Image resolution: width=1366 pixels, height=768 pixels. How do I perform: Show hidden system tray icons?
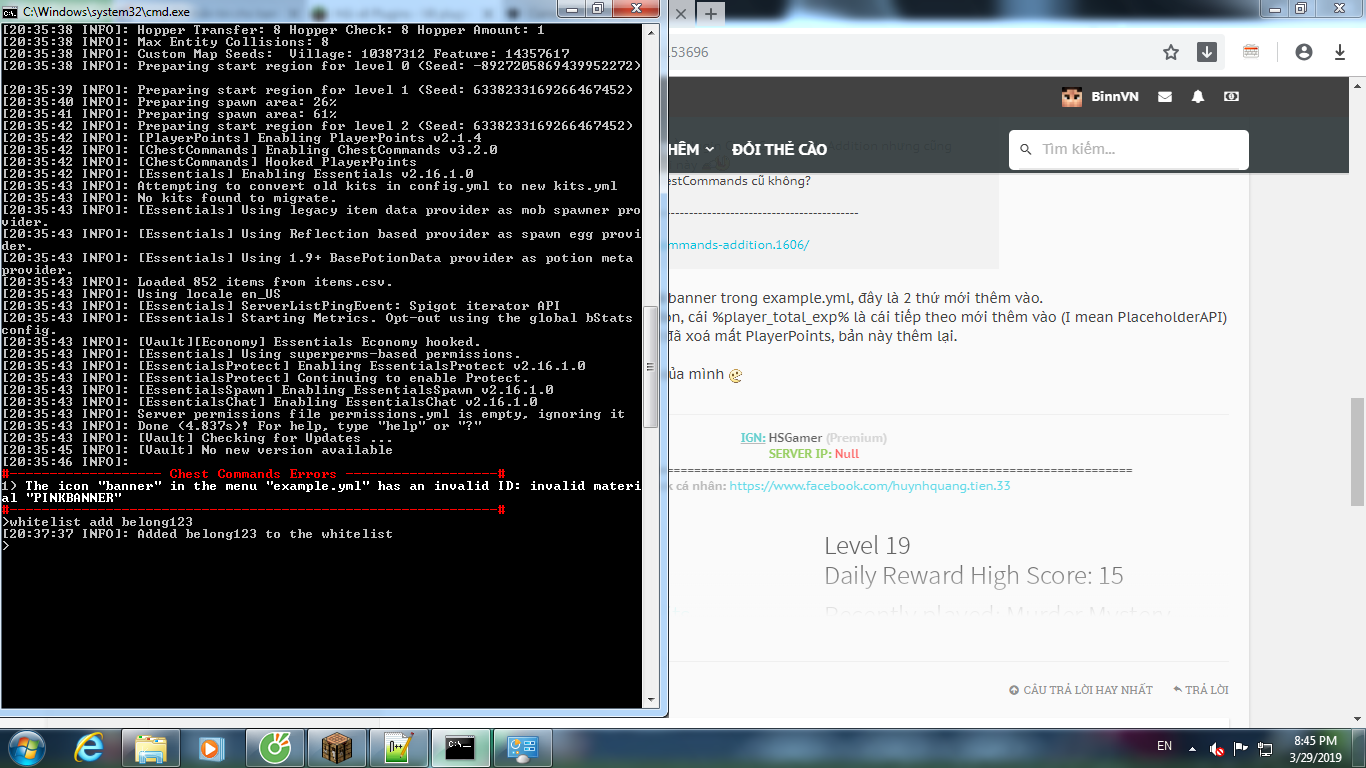point(1192,748)
